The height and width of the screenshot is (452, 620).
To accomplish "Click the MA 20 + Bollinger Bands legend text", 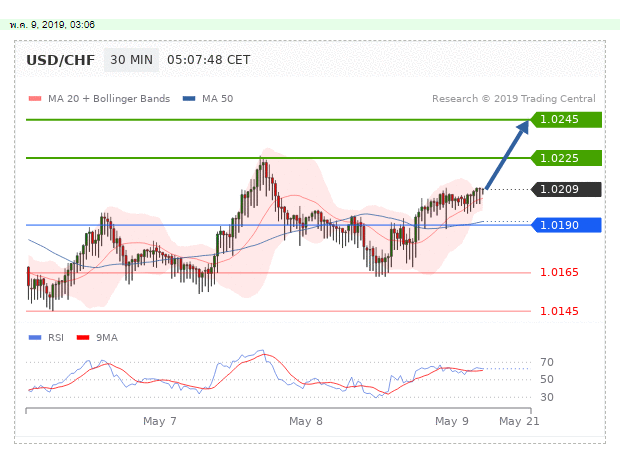I will (109, 98).
